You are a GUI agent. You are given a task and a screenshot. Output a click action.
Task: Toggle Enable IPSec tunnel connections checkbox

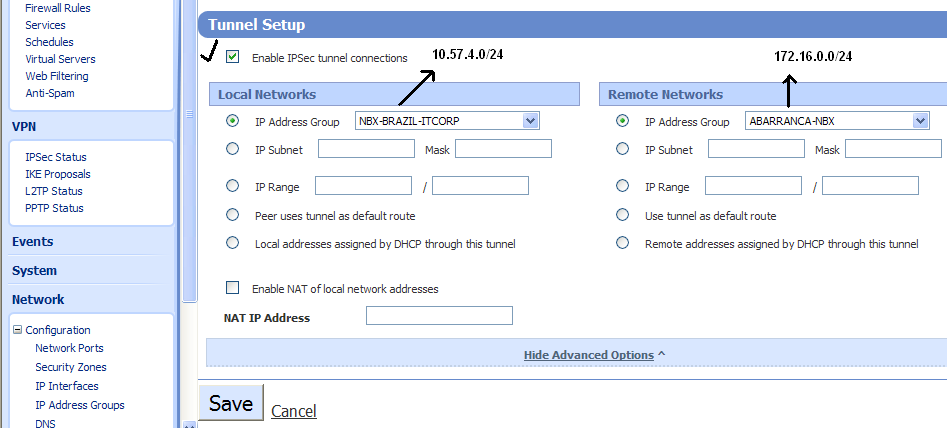(x=233, y=58)
